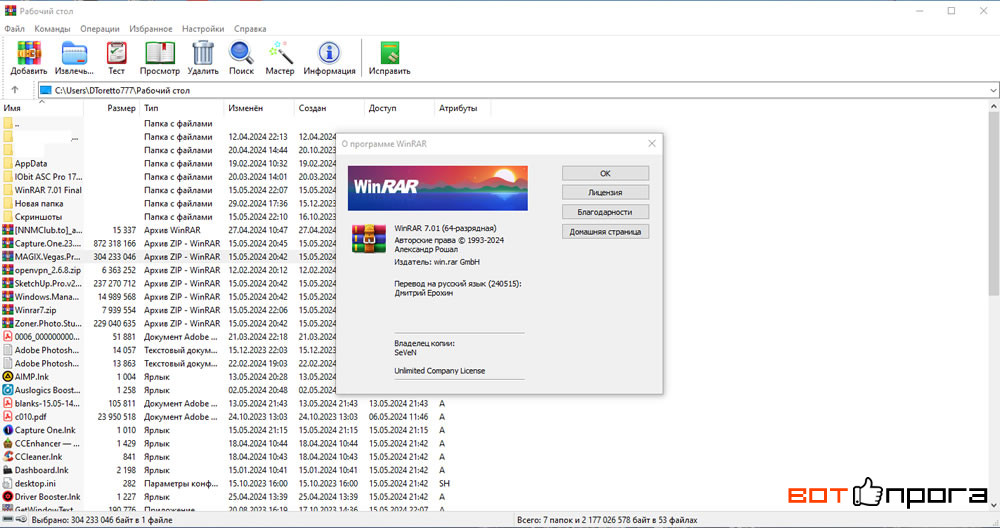Screen dimensions: 1000x528
Task: Select the [NNMClub.to]_a... archive row
Action: coord(245,230)
